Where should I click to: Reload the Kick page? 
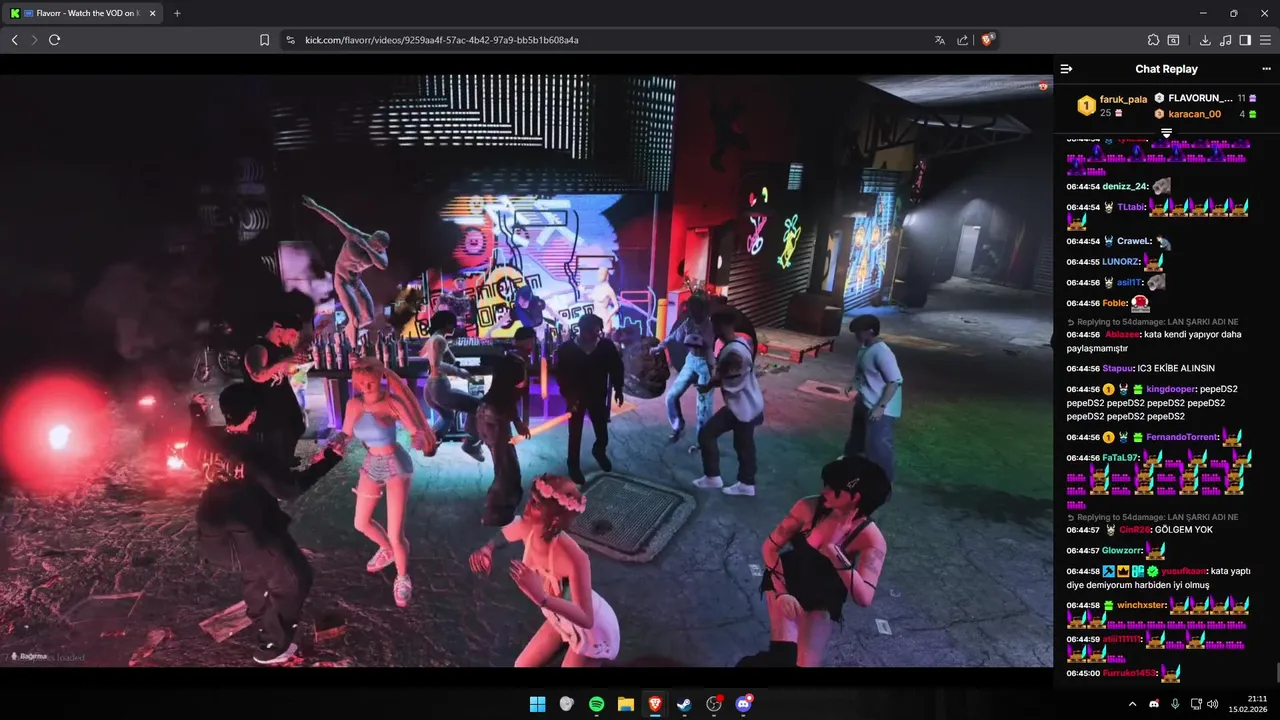pos(54,40)
